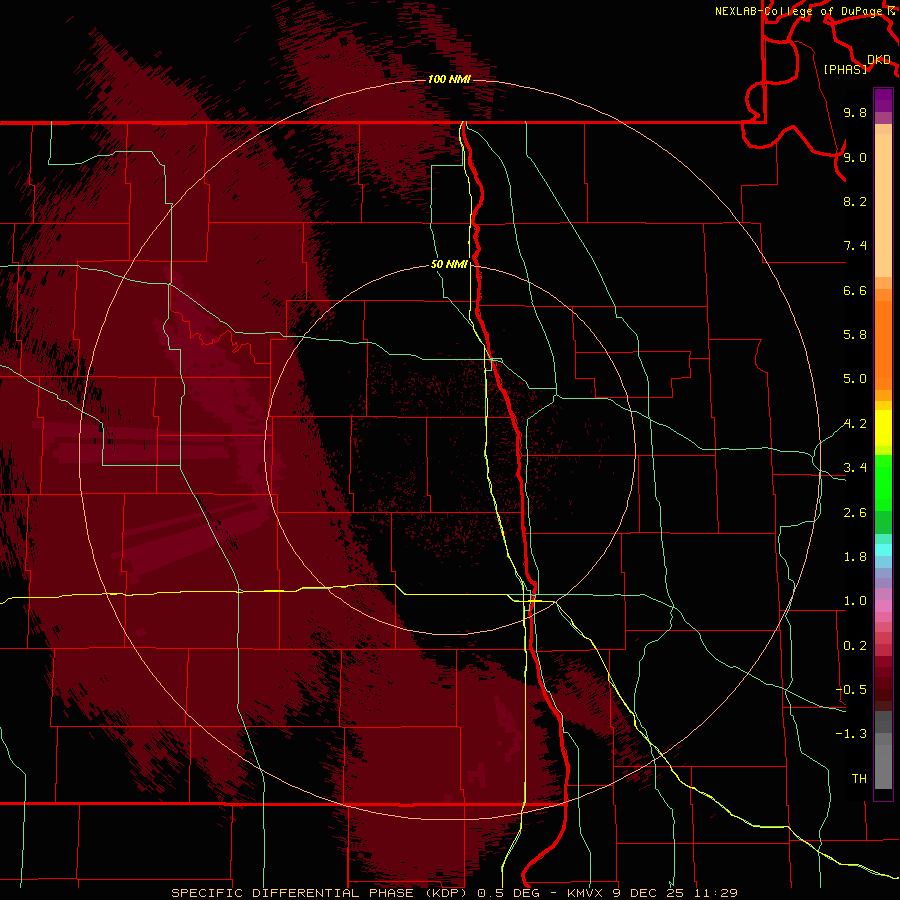Screen dimensions: 900x900
Task: Click the bright green segment beside 3.4
Action: point(883,482)
